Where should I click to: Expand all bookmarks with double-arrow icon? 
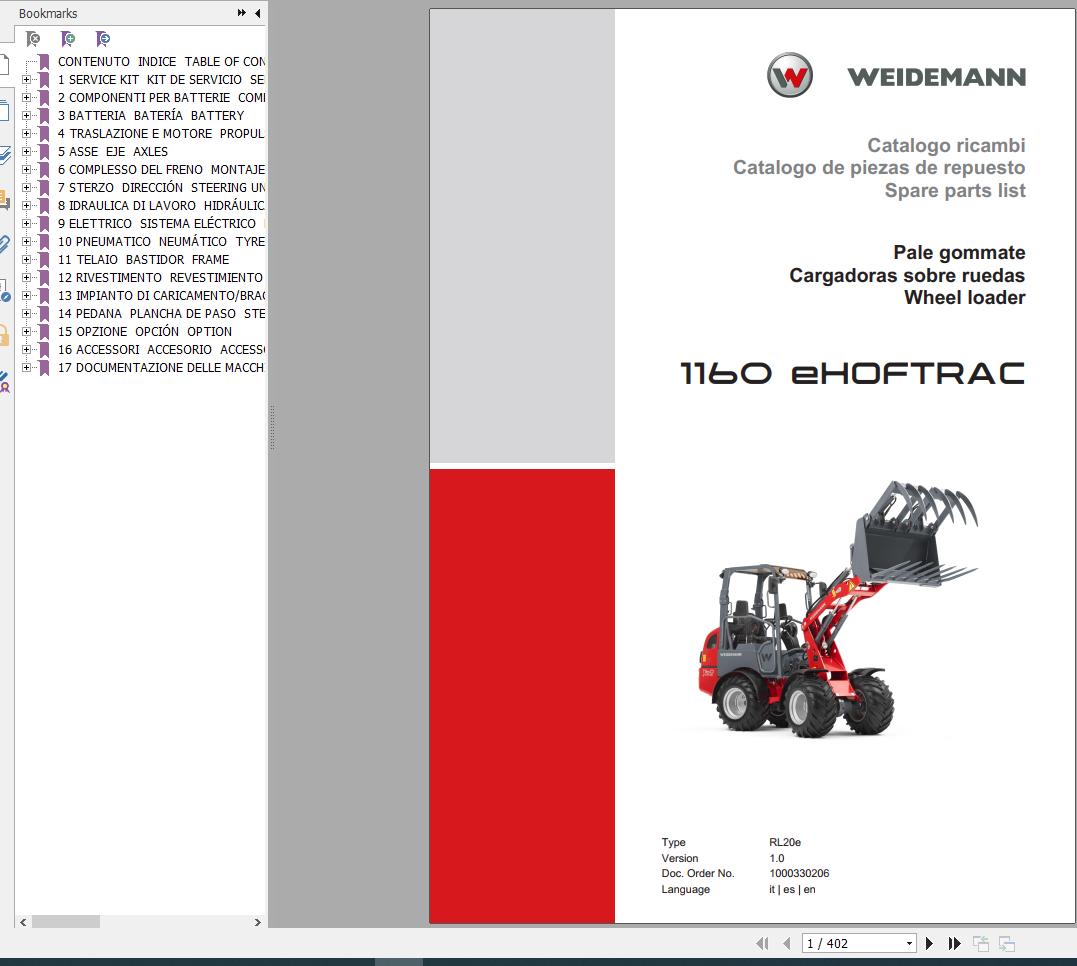click(x=242, y=13)
